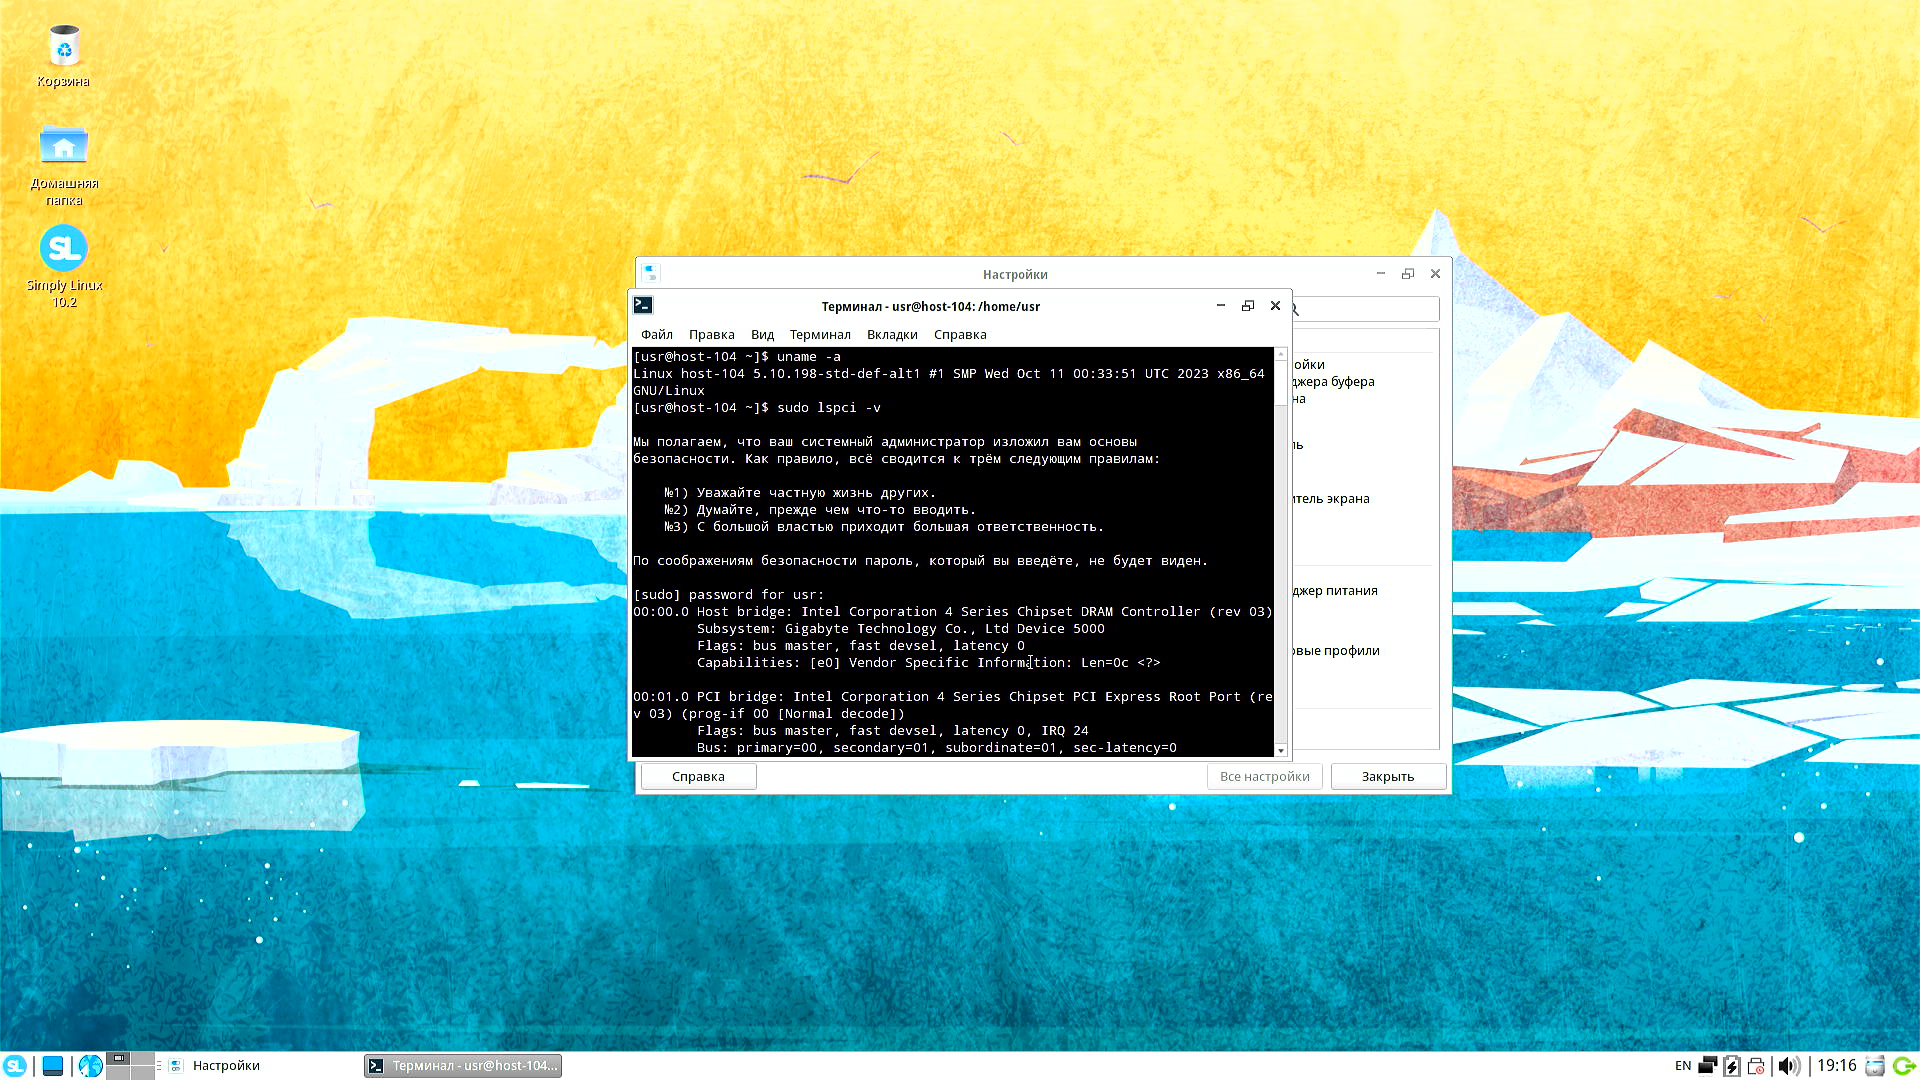This screenshot has height=1080, width=1920.
Task: Open the Вкладки menu in terminal
Action: coord(892,335)
